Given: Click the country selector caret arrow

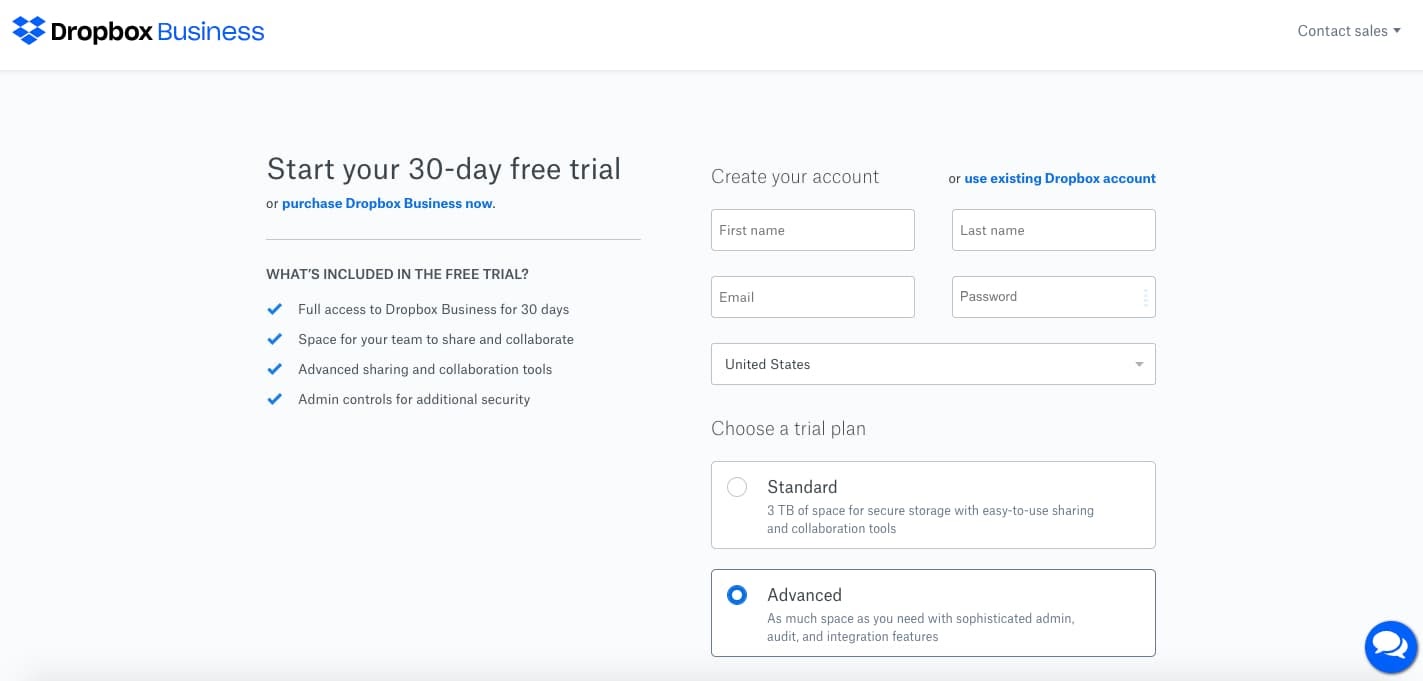Looking at the screenshot, I should [1139, 364].
